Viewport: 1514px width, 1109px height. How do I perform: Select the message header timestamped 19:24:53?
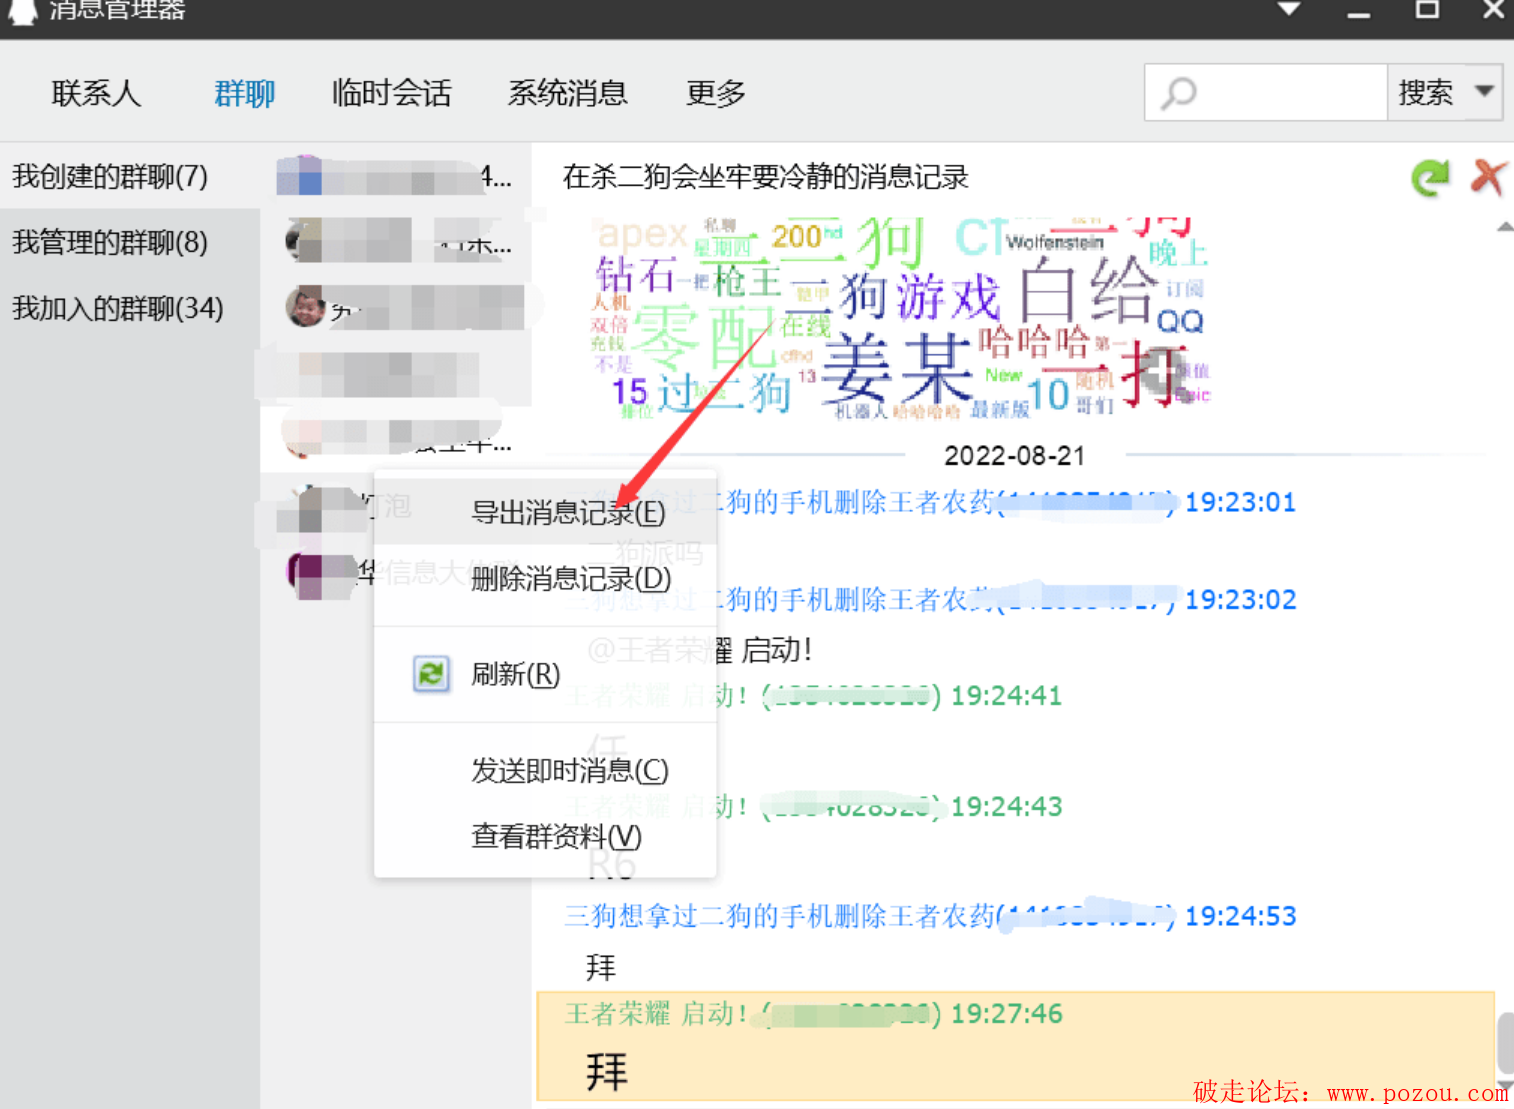pos(930,916)
